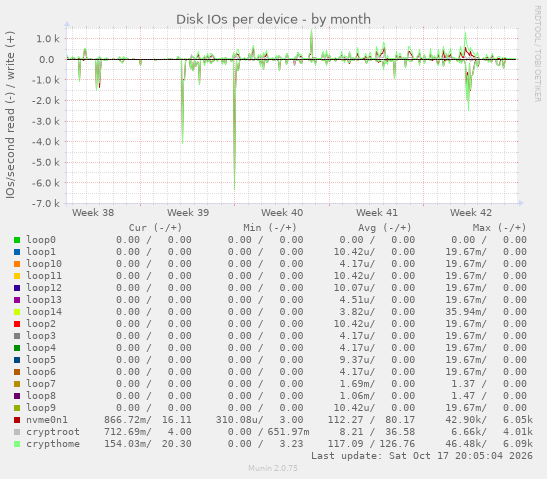The width and height of the screenshot is (547, 479).
Task: Click the Avg (-/+) column header
Action: (x=385, y=228)
